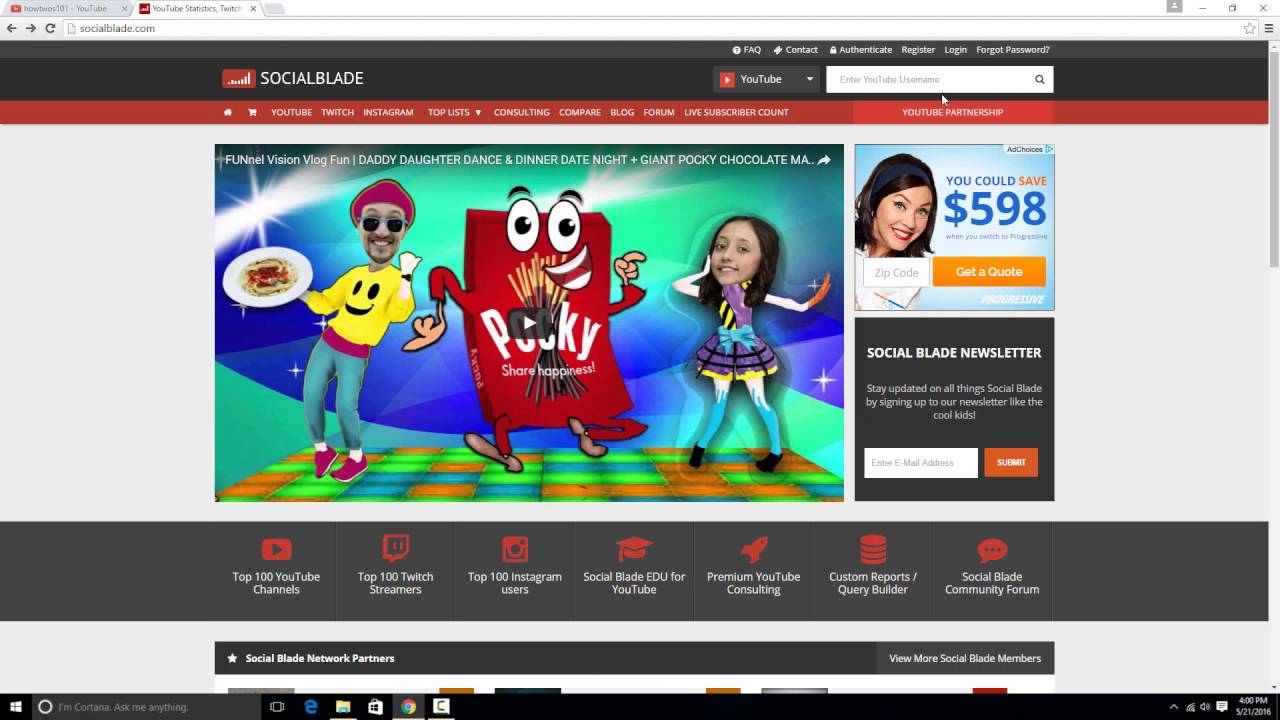Open YOUTUBE nav menu item

click(x=291, y=112)
